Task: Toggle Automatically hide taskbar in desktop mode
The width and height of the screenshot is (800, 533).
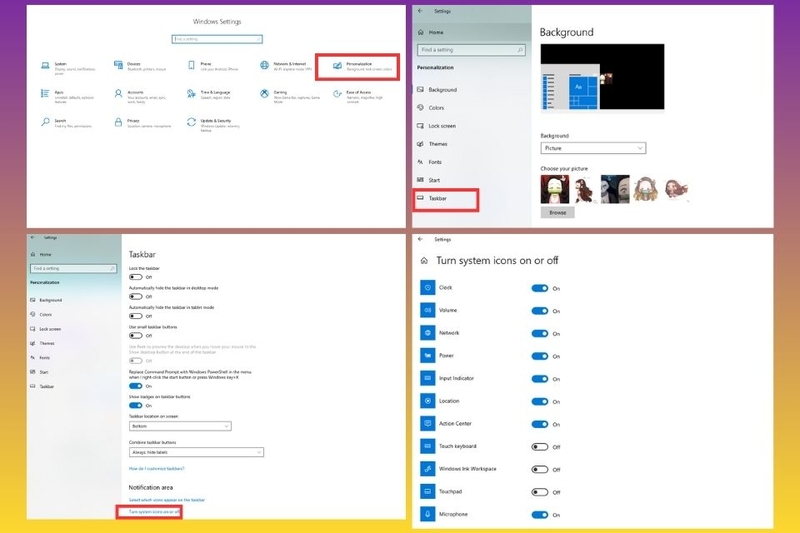Action: 136,296
